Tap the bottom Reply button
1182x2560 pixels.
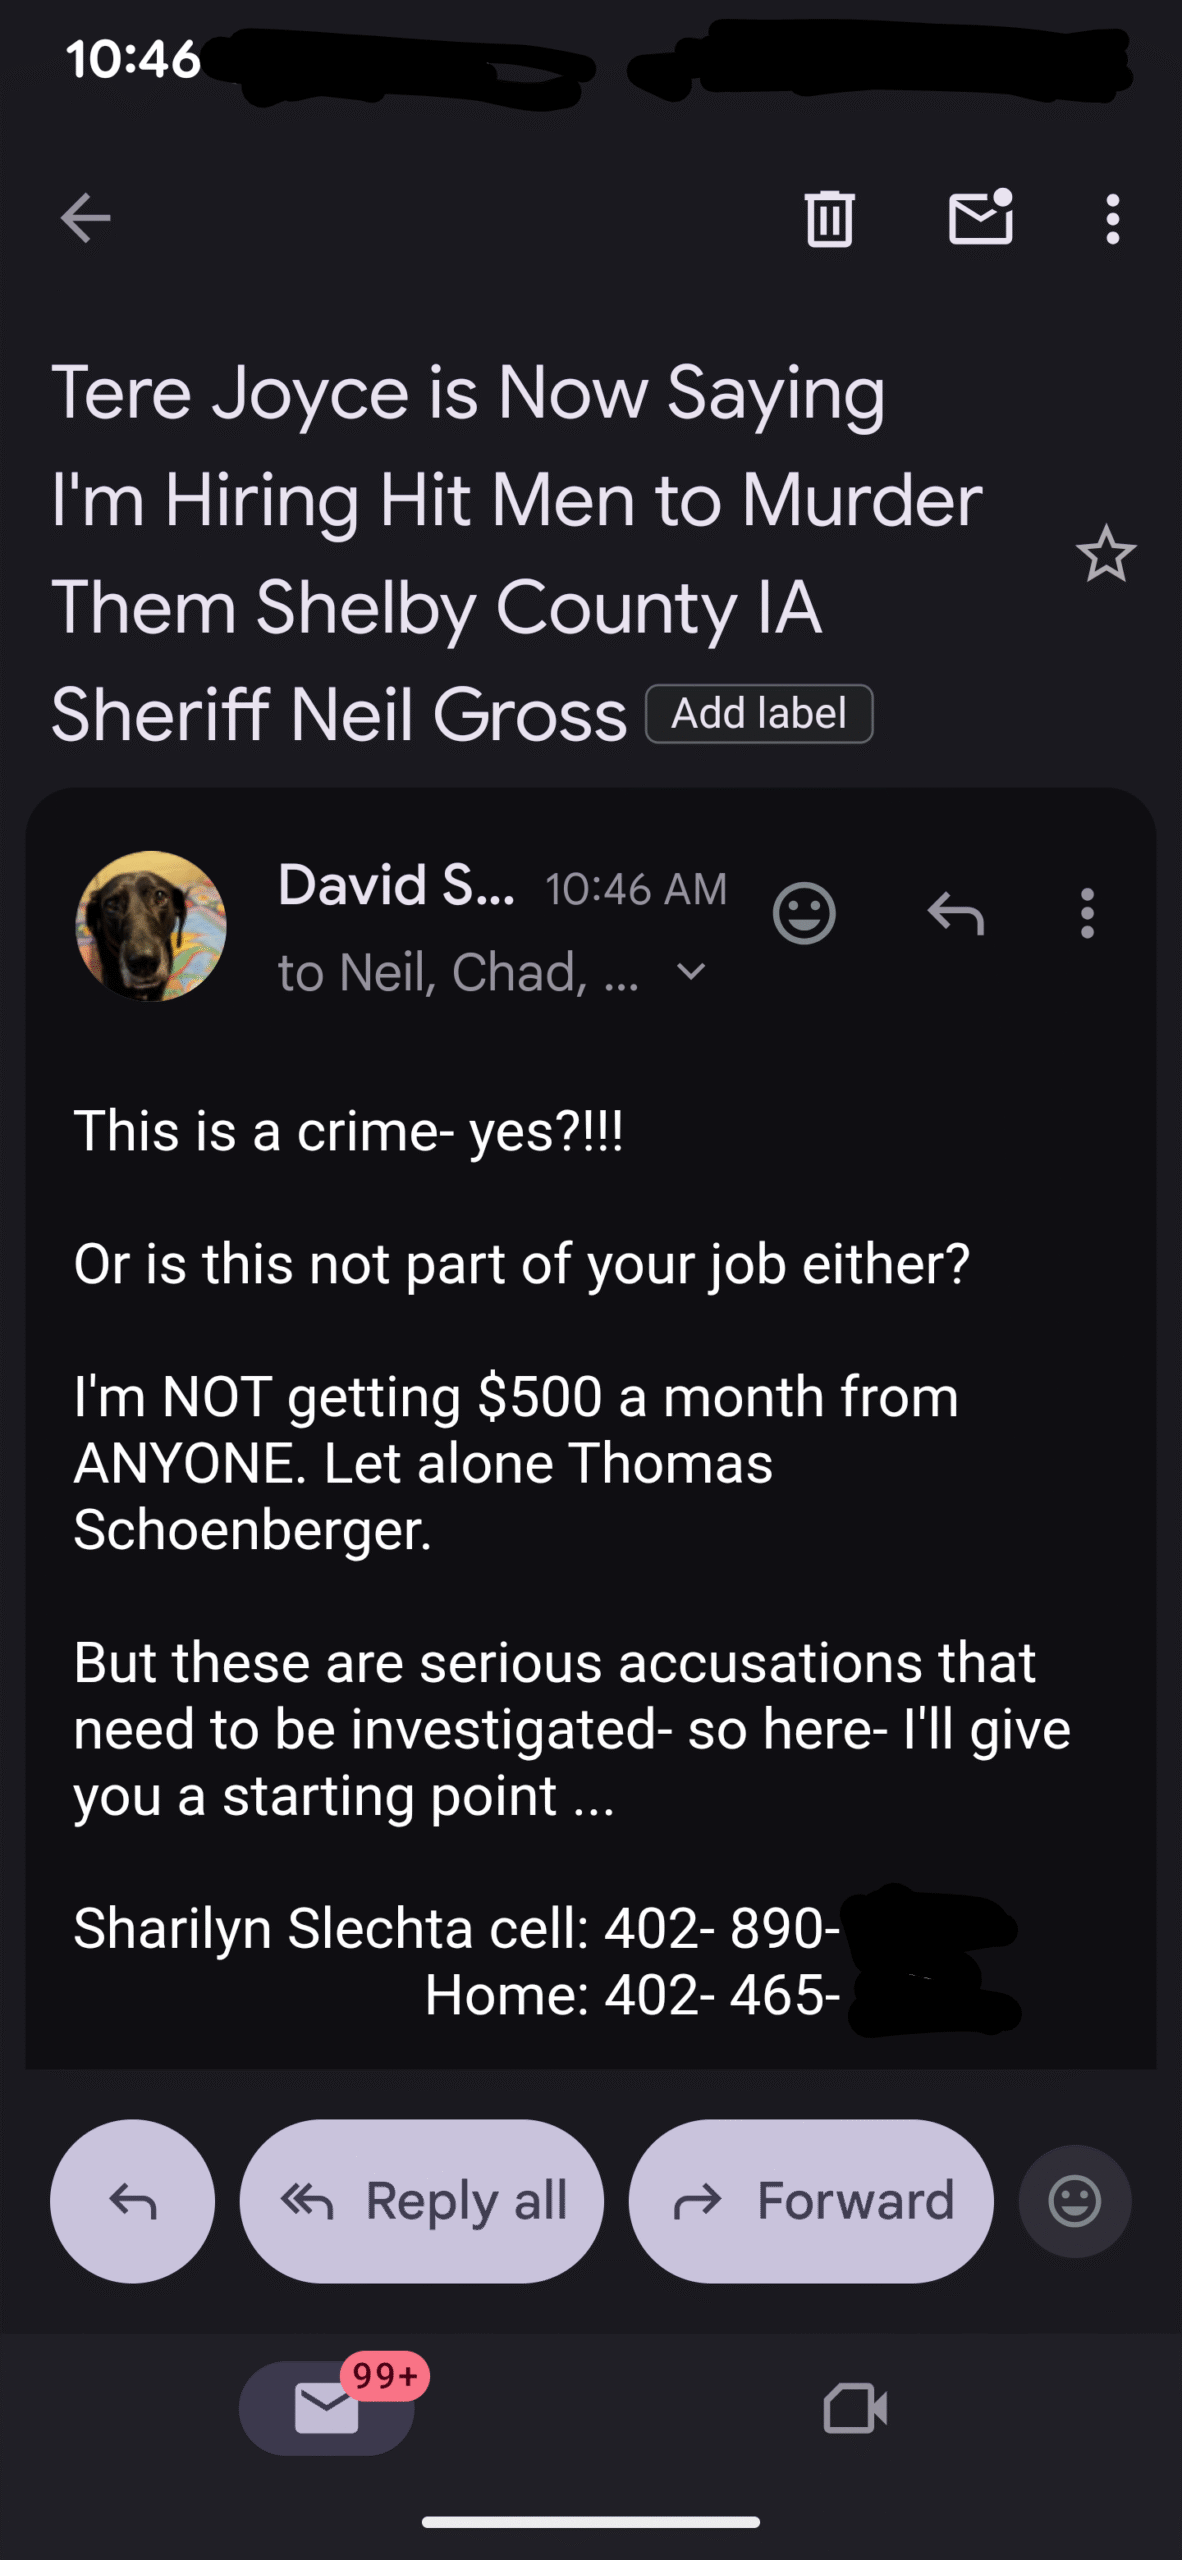click(x=132, y=2201)
